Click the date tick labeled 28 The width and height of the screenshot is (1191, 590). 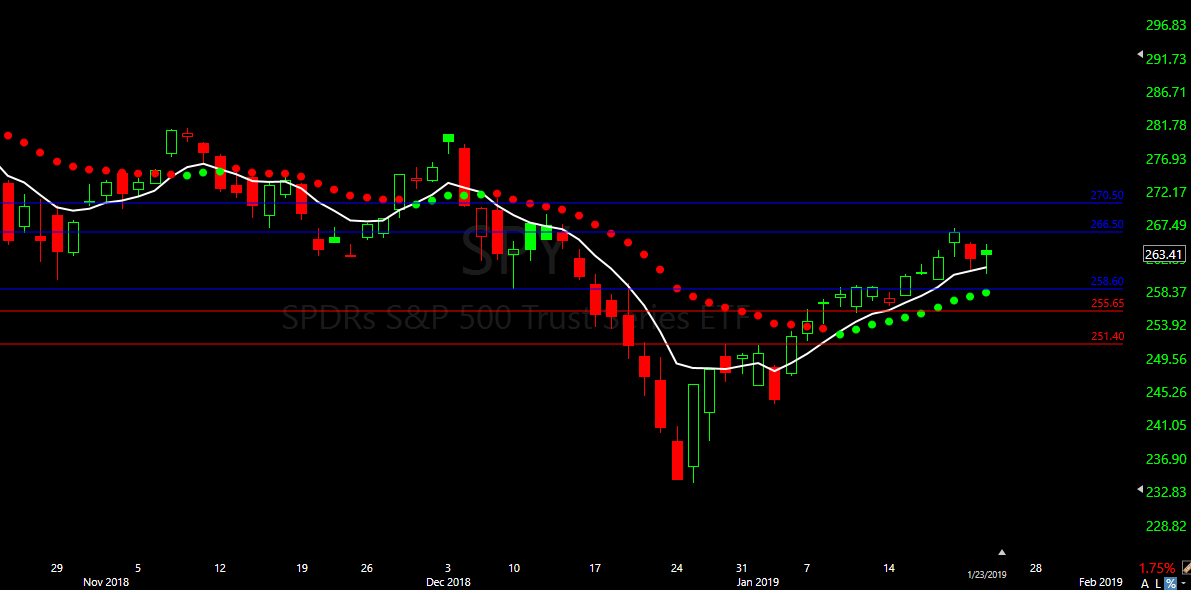click(1035, 568)
